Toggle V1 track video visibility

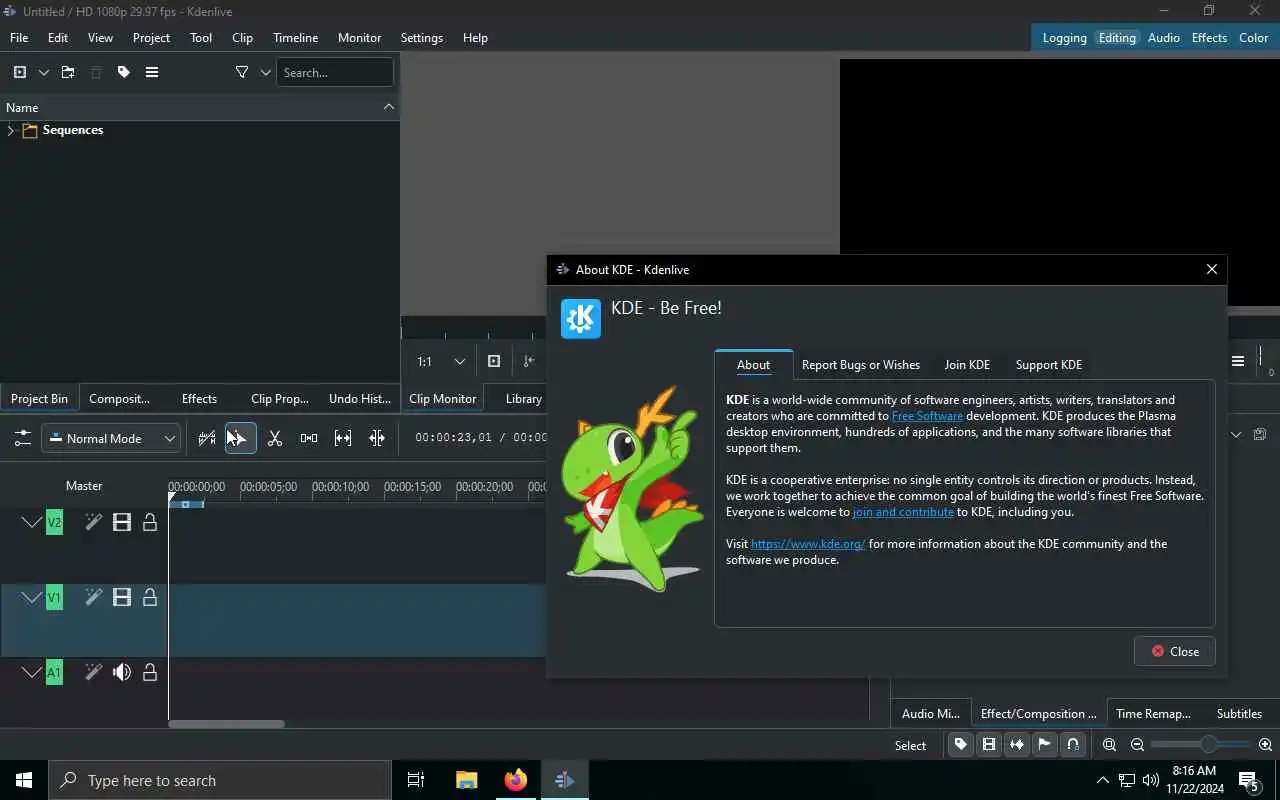click(x=122, y=597)
